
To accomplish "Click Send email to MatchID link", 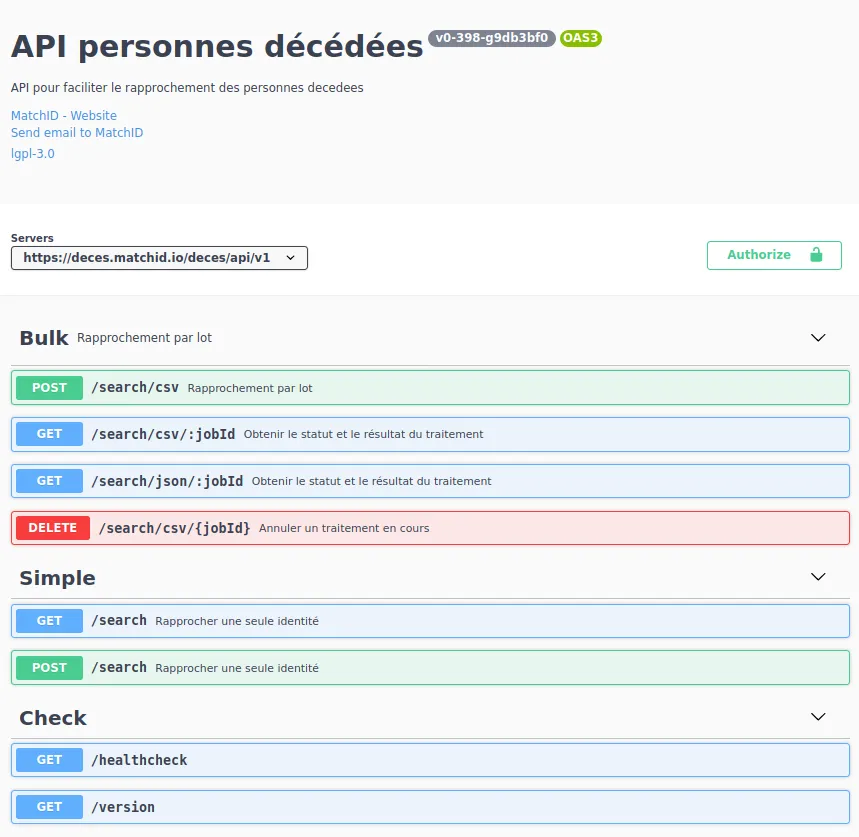I will point(77,133).
